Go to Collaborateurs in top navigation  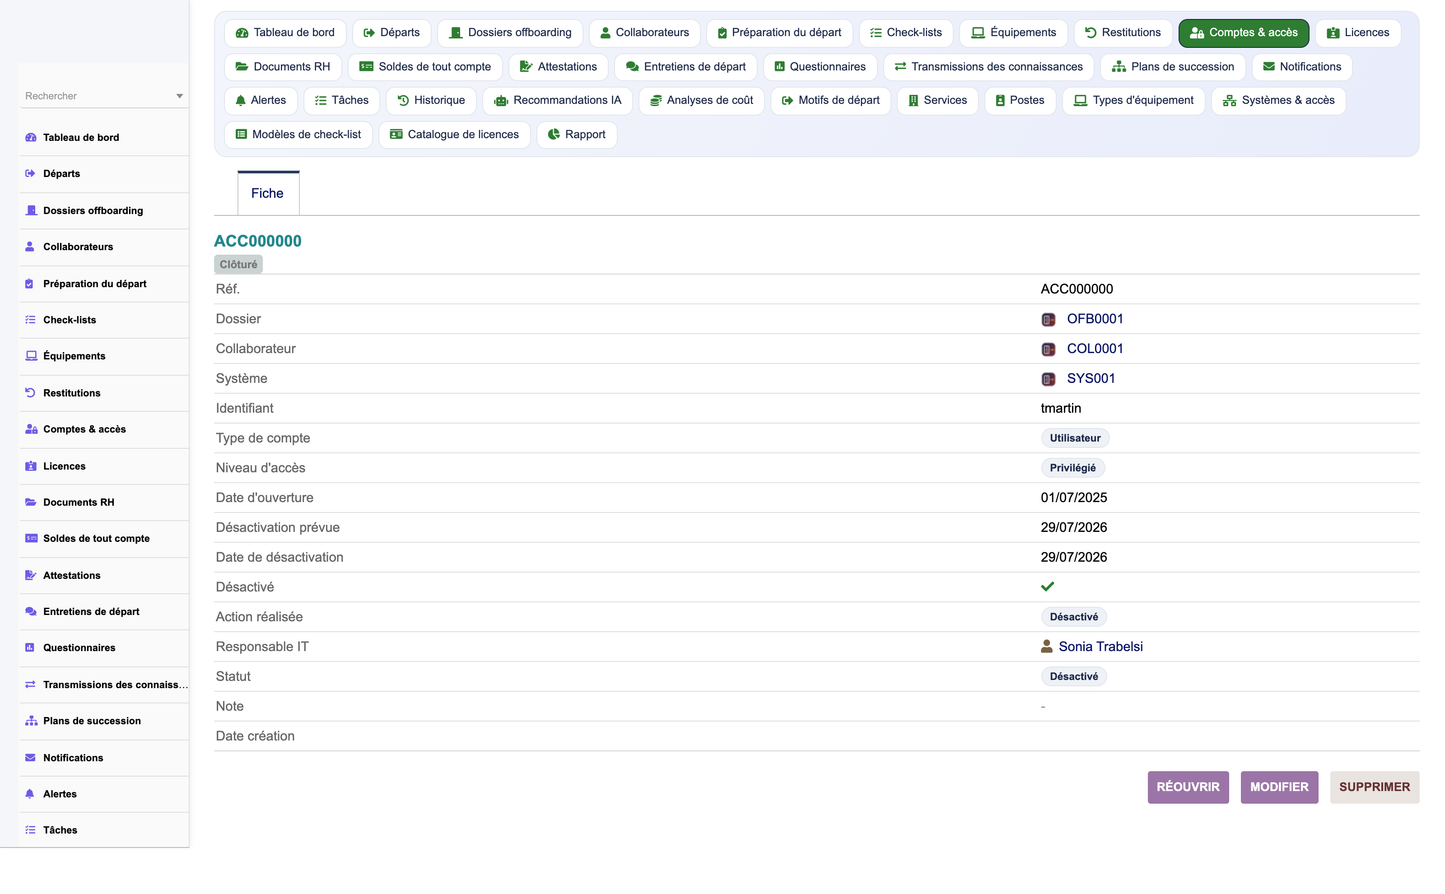click(x=644, y=33)
